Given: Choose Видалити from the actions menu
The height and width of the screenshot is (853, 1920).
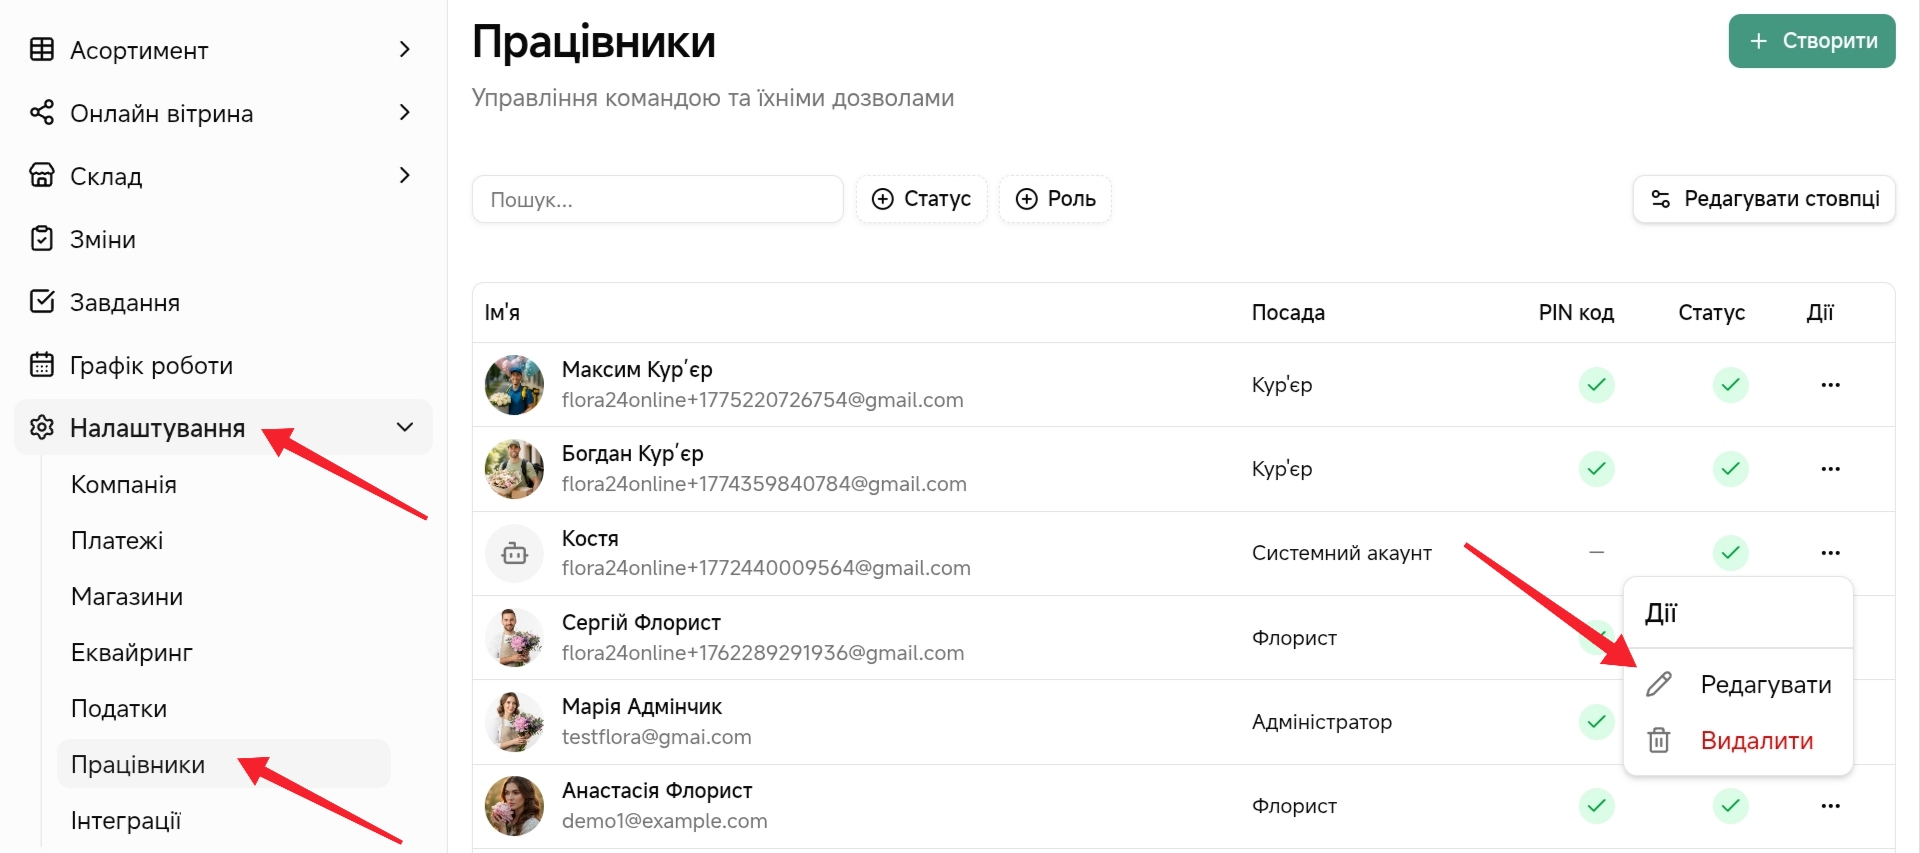Looking at the screenshot, I should coord(1756,741).
